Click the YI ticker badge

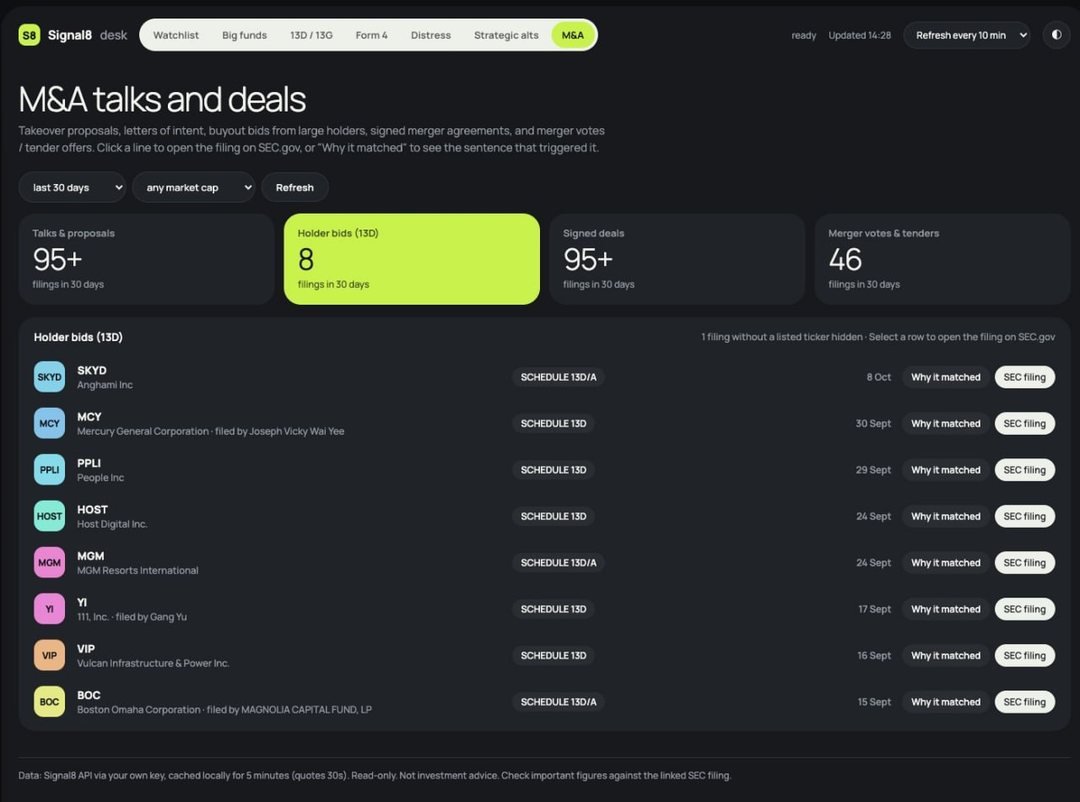50,609
